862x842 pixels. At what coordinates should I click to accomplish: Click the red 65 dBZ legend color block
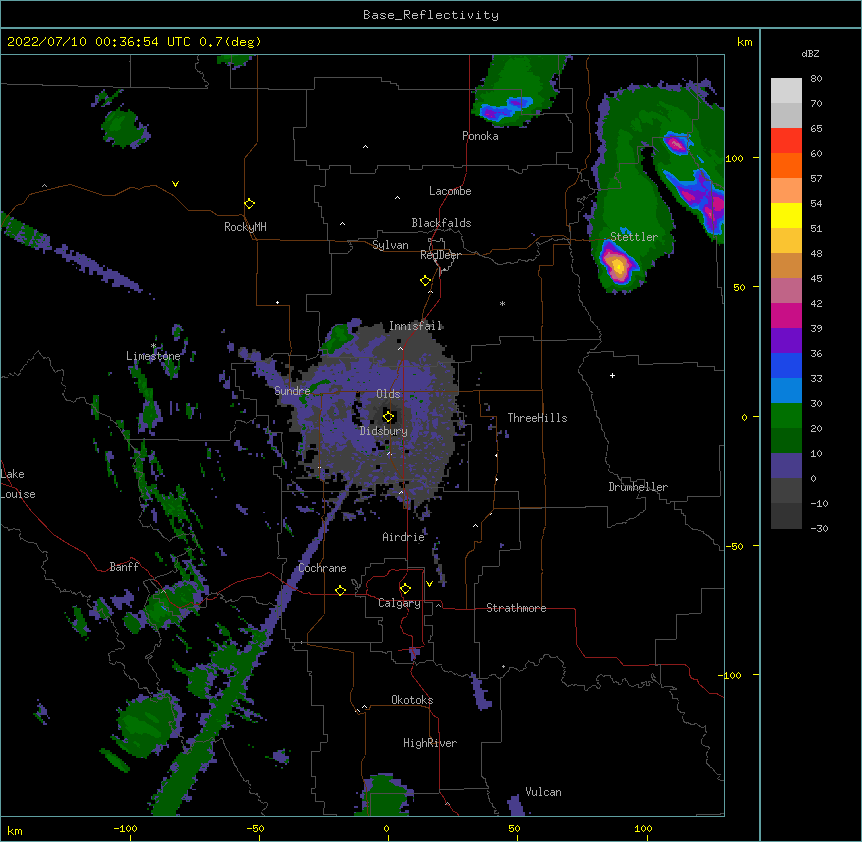click(x=786, y=140)
